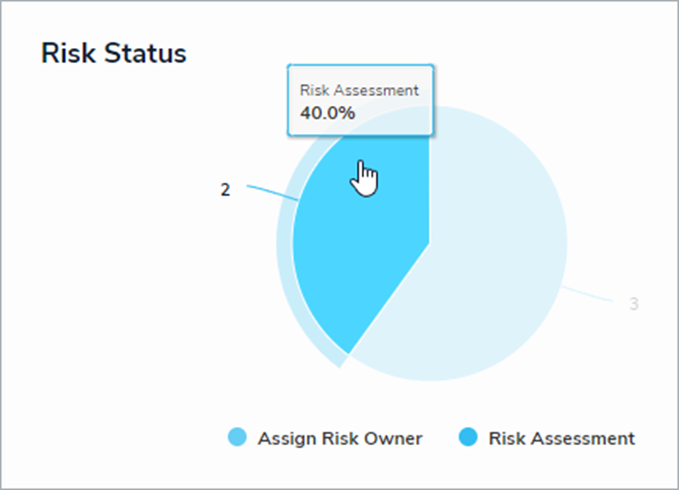Screen dimensions: 679x490
Task: Toggle the Risk Assessment legend label
Action: pos(562,438)
